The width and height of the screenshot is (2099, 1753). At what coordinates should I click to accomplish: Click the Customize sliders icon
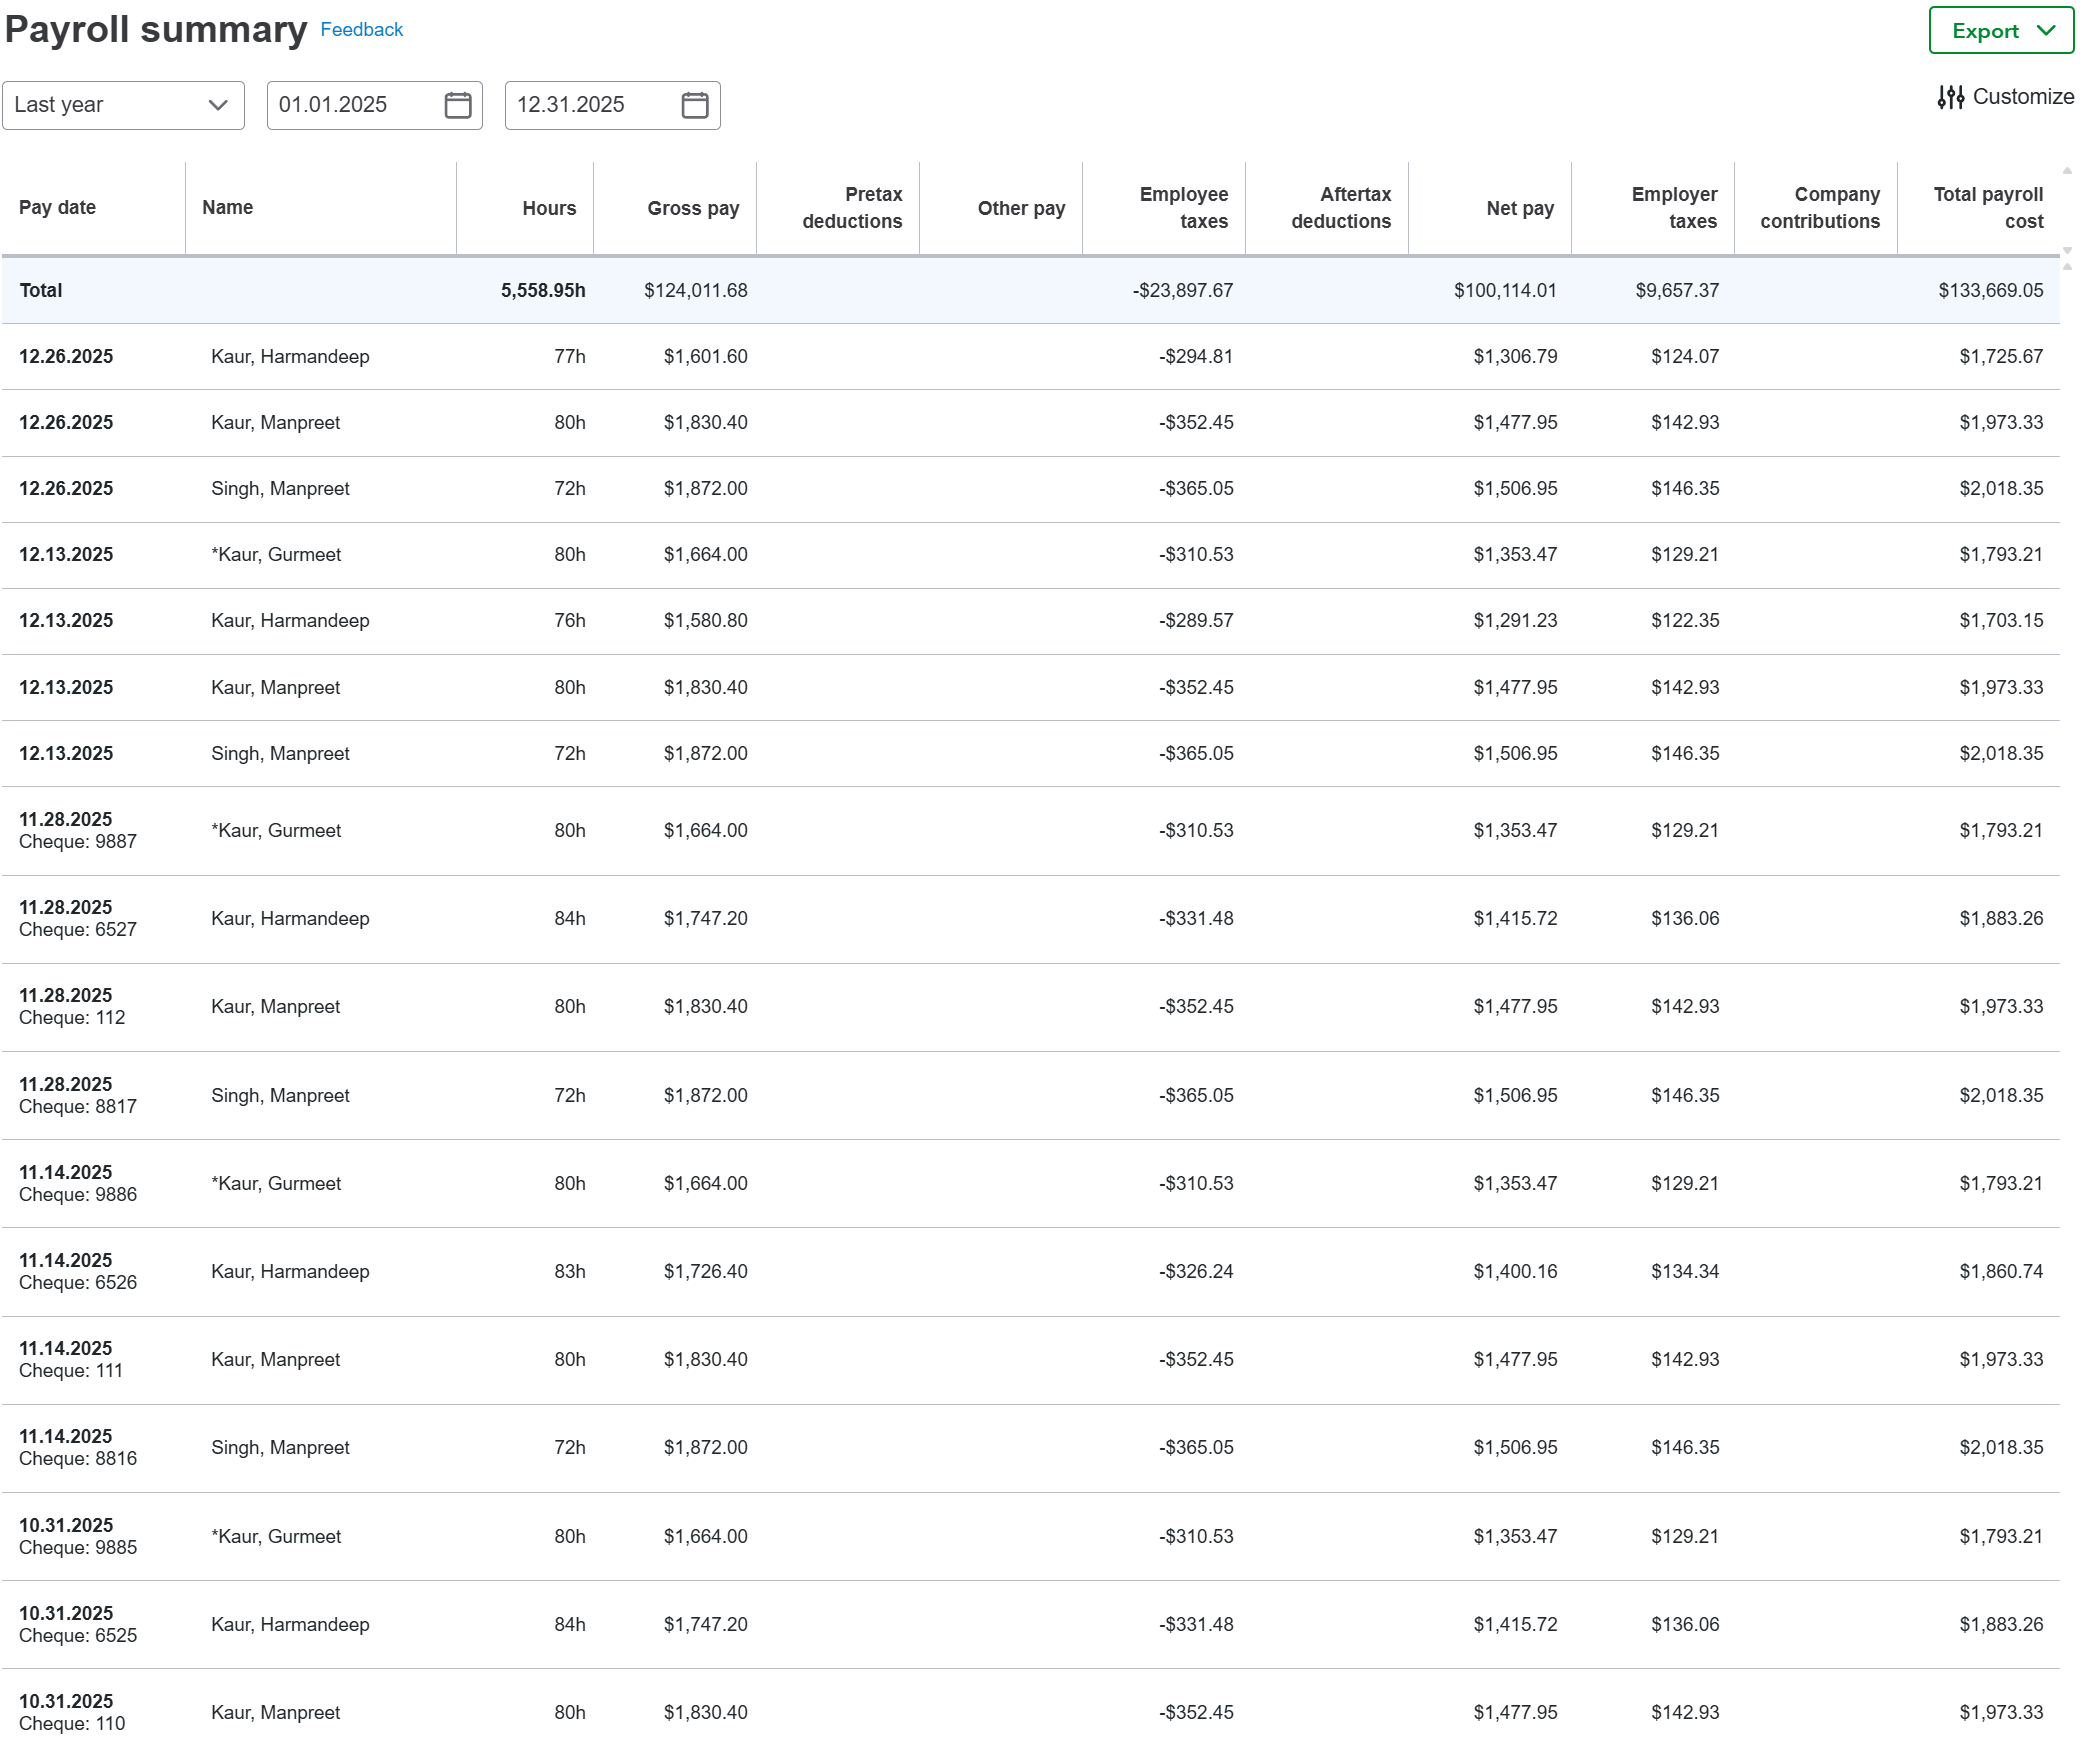click(x=1950, y=97)
